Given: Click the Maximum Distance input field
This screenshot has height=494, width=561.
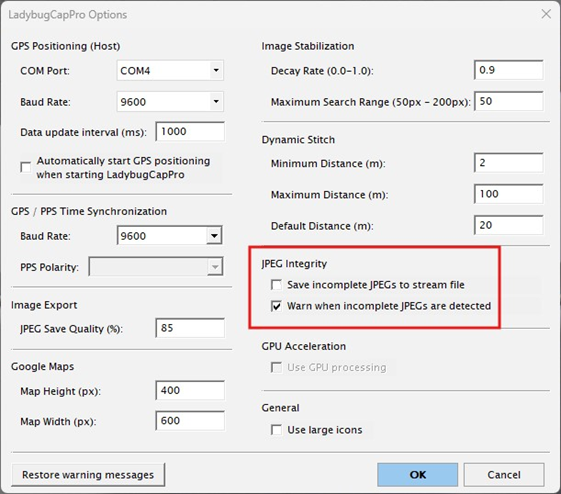Looking at the screenshot, I should pyautogui.click(x=508, y=194).
